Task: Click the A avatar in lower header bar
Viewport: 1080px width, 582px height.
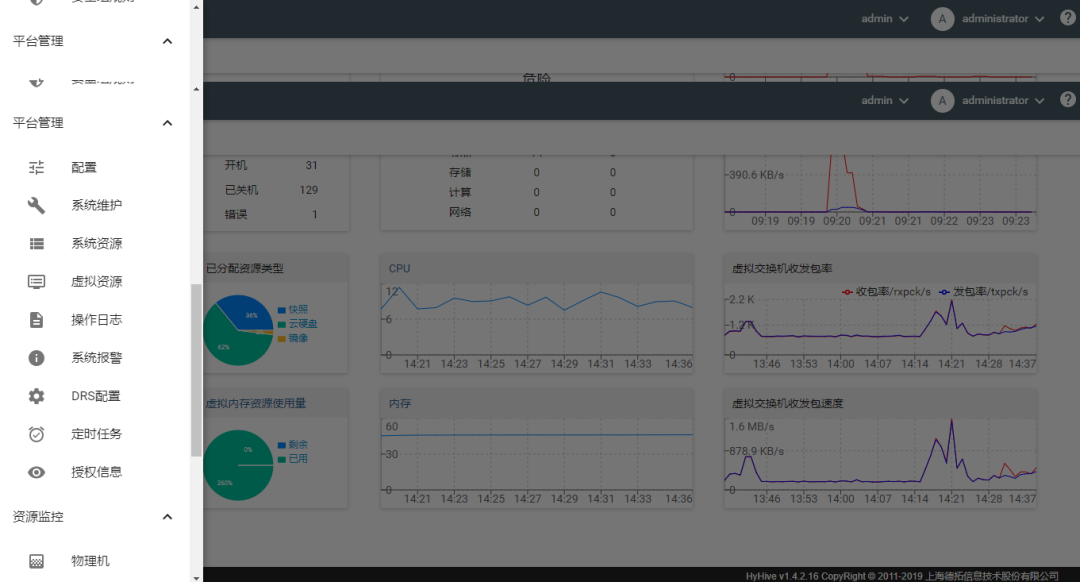Action: (942, 101)
